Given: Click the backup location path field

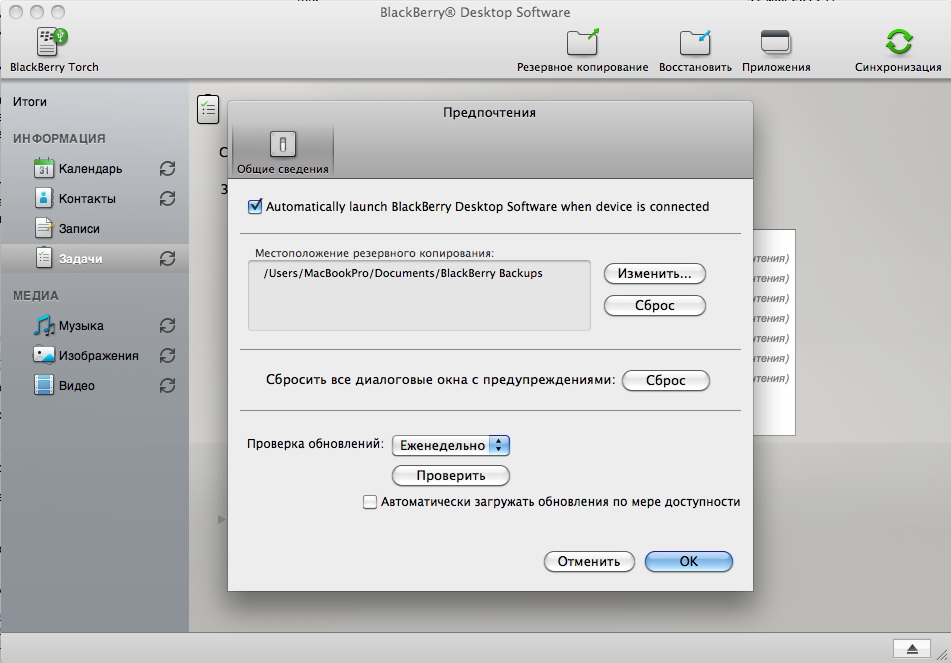Looking at the screenshot, I should (x=419, y=295).
